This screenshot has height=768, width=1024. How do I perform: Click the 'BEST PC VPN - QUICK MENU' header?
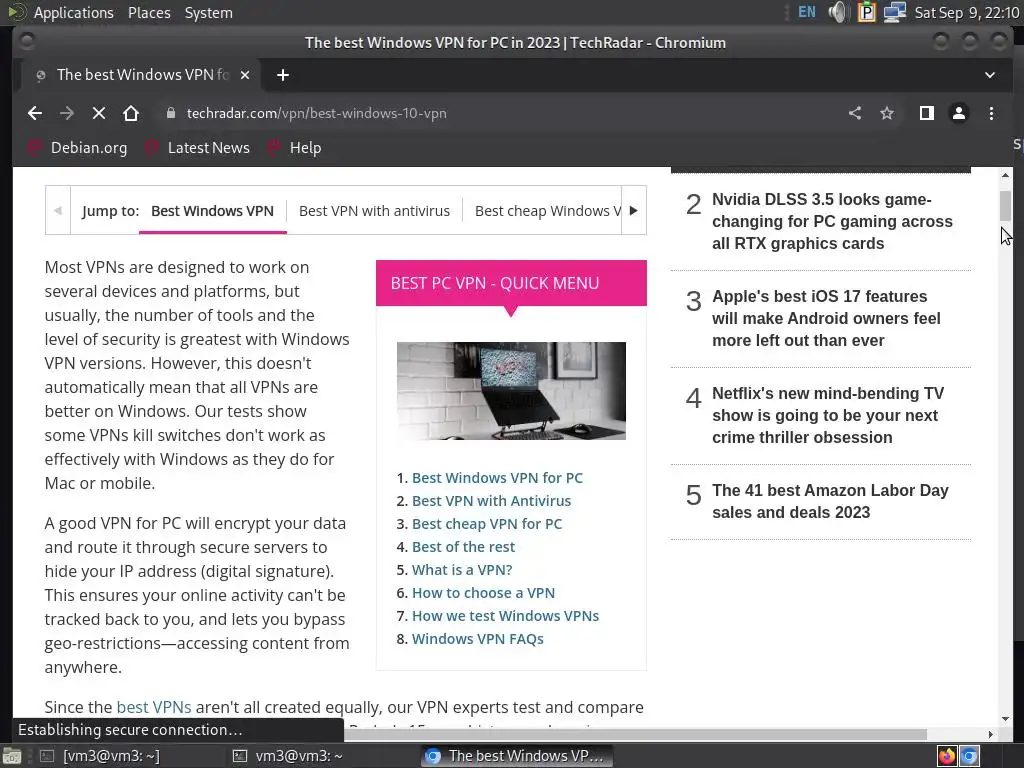(x=511, y=283)
